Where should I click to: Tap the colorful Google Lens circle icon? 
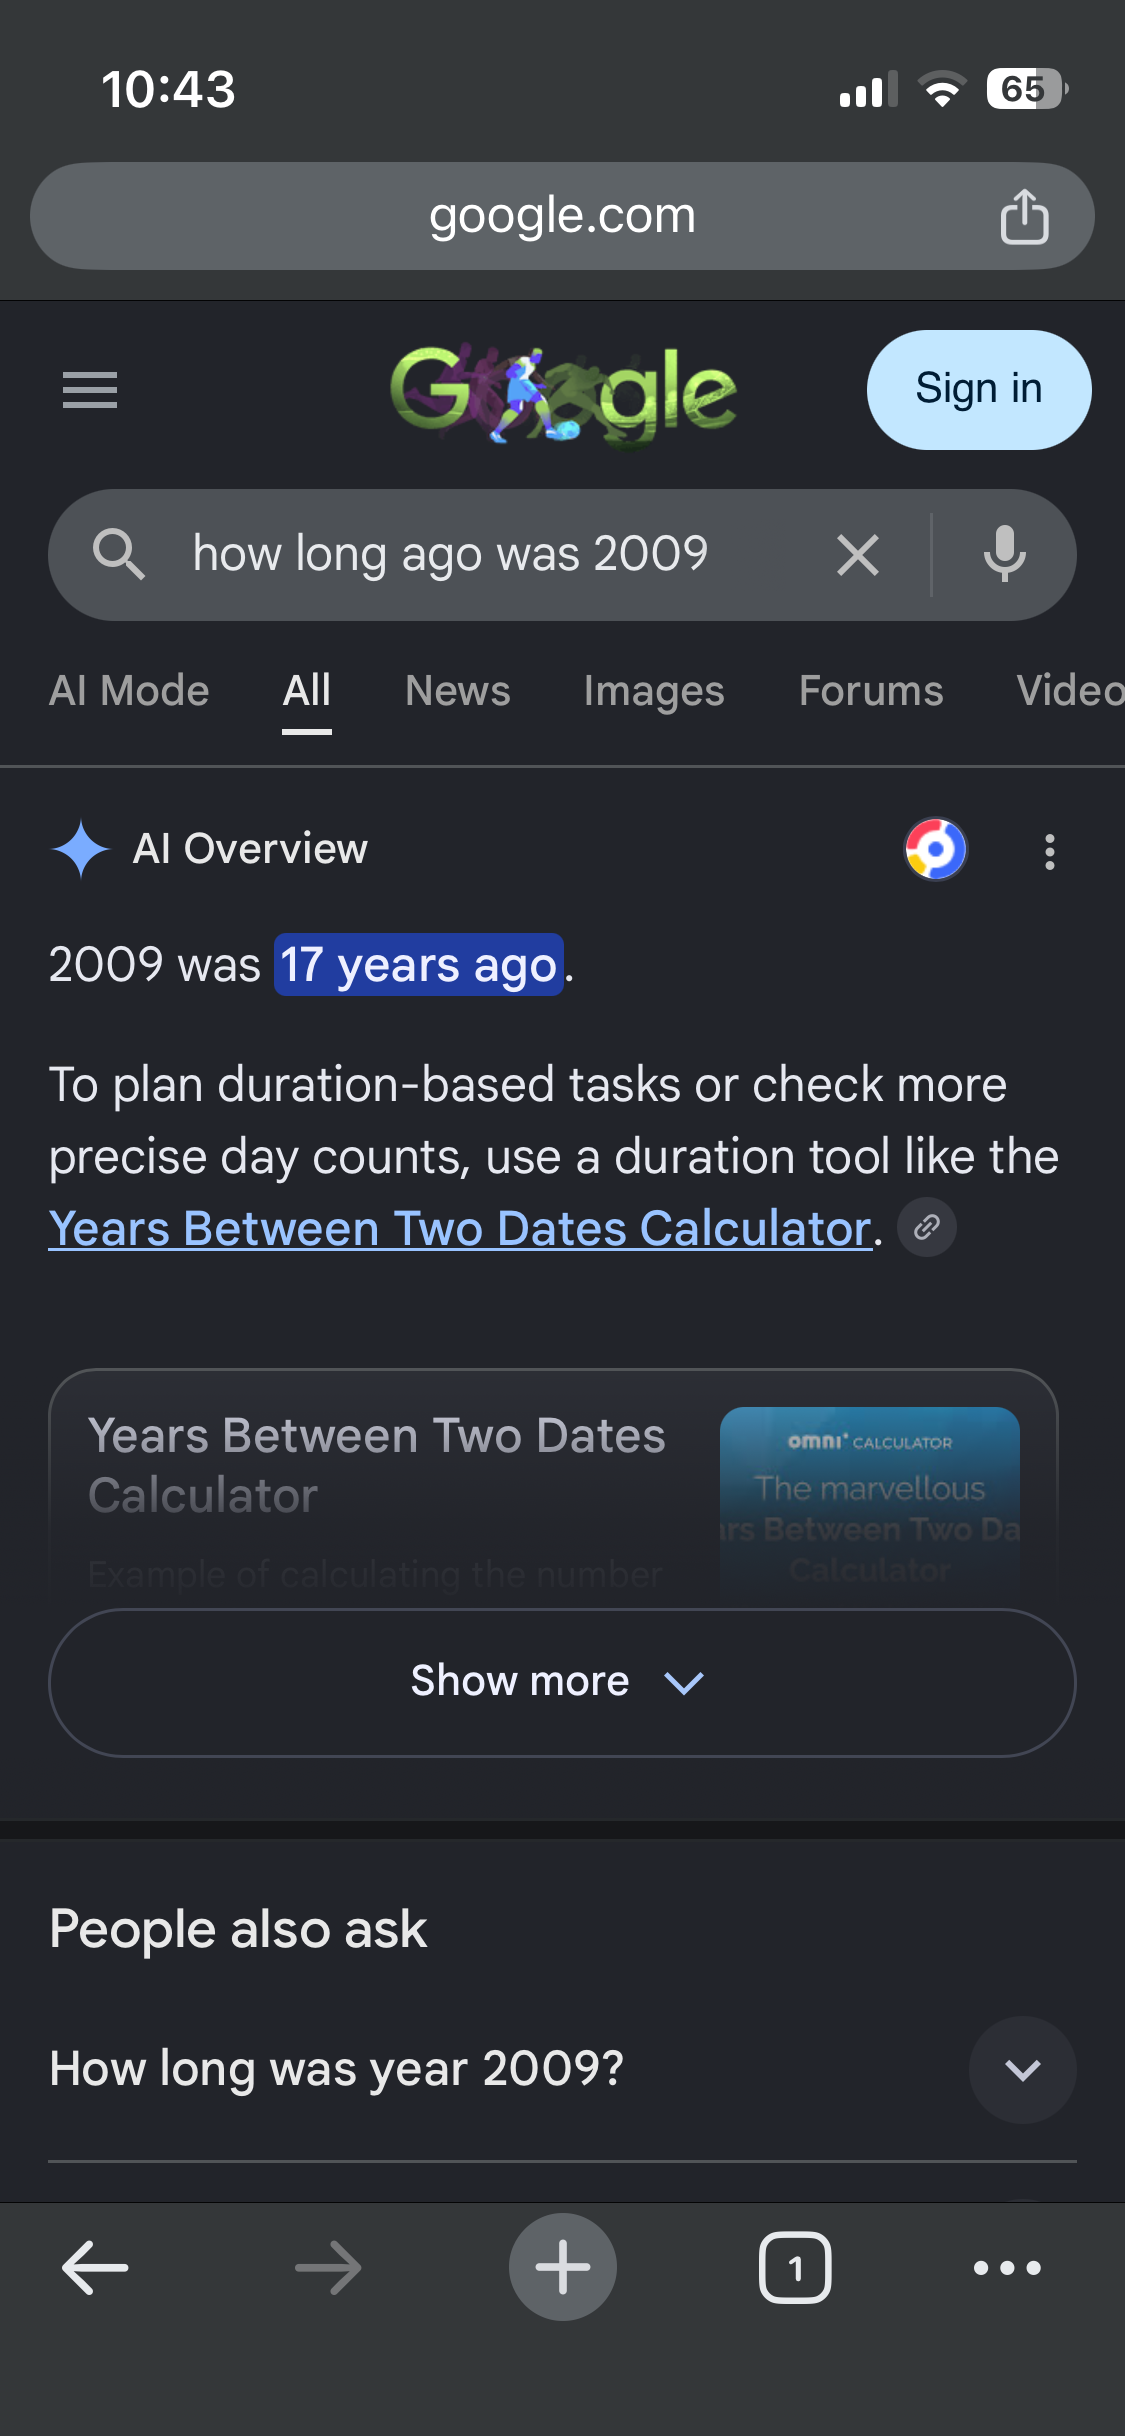click(x=936, y=849)
